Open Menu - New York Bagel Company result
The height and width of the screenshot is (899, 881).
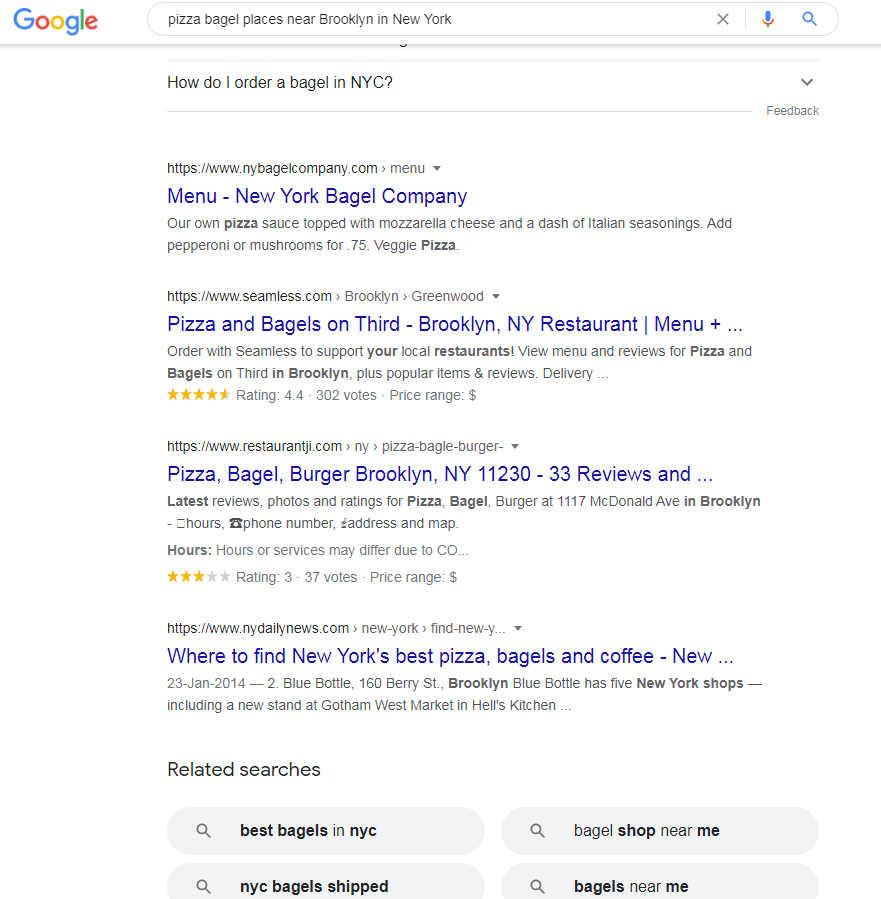click(x=317, y=196)
